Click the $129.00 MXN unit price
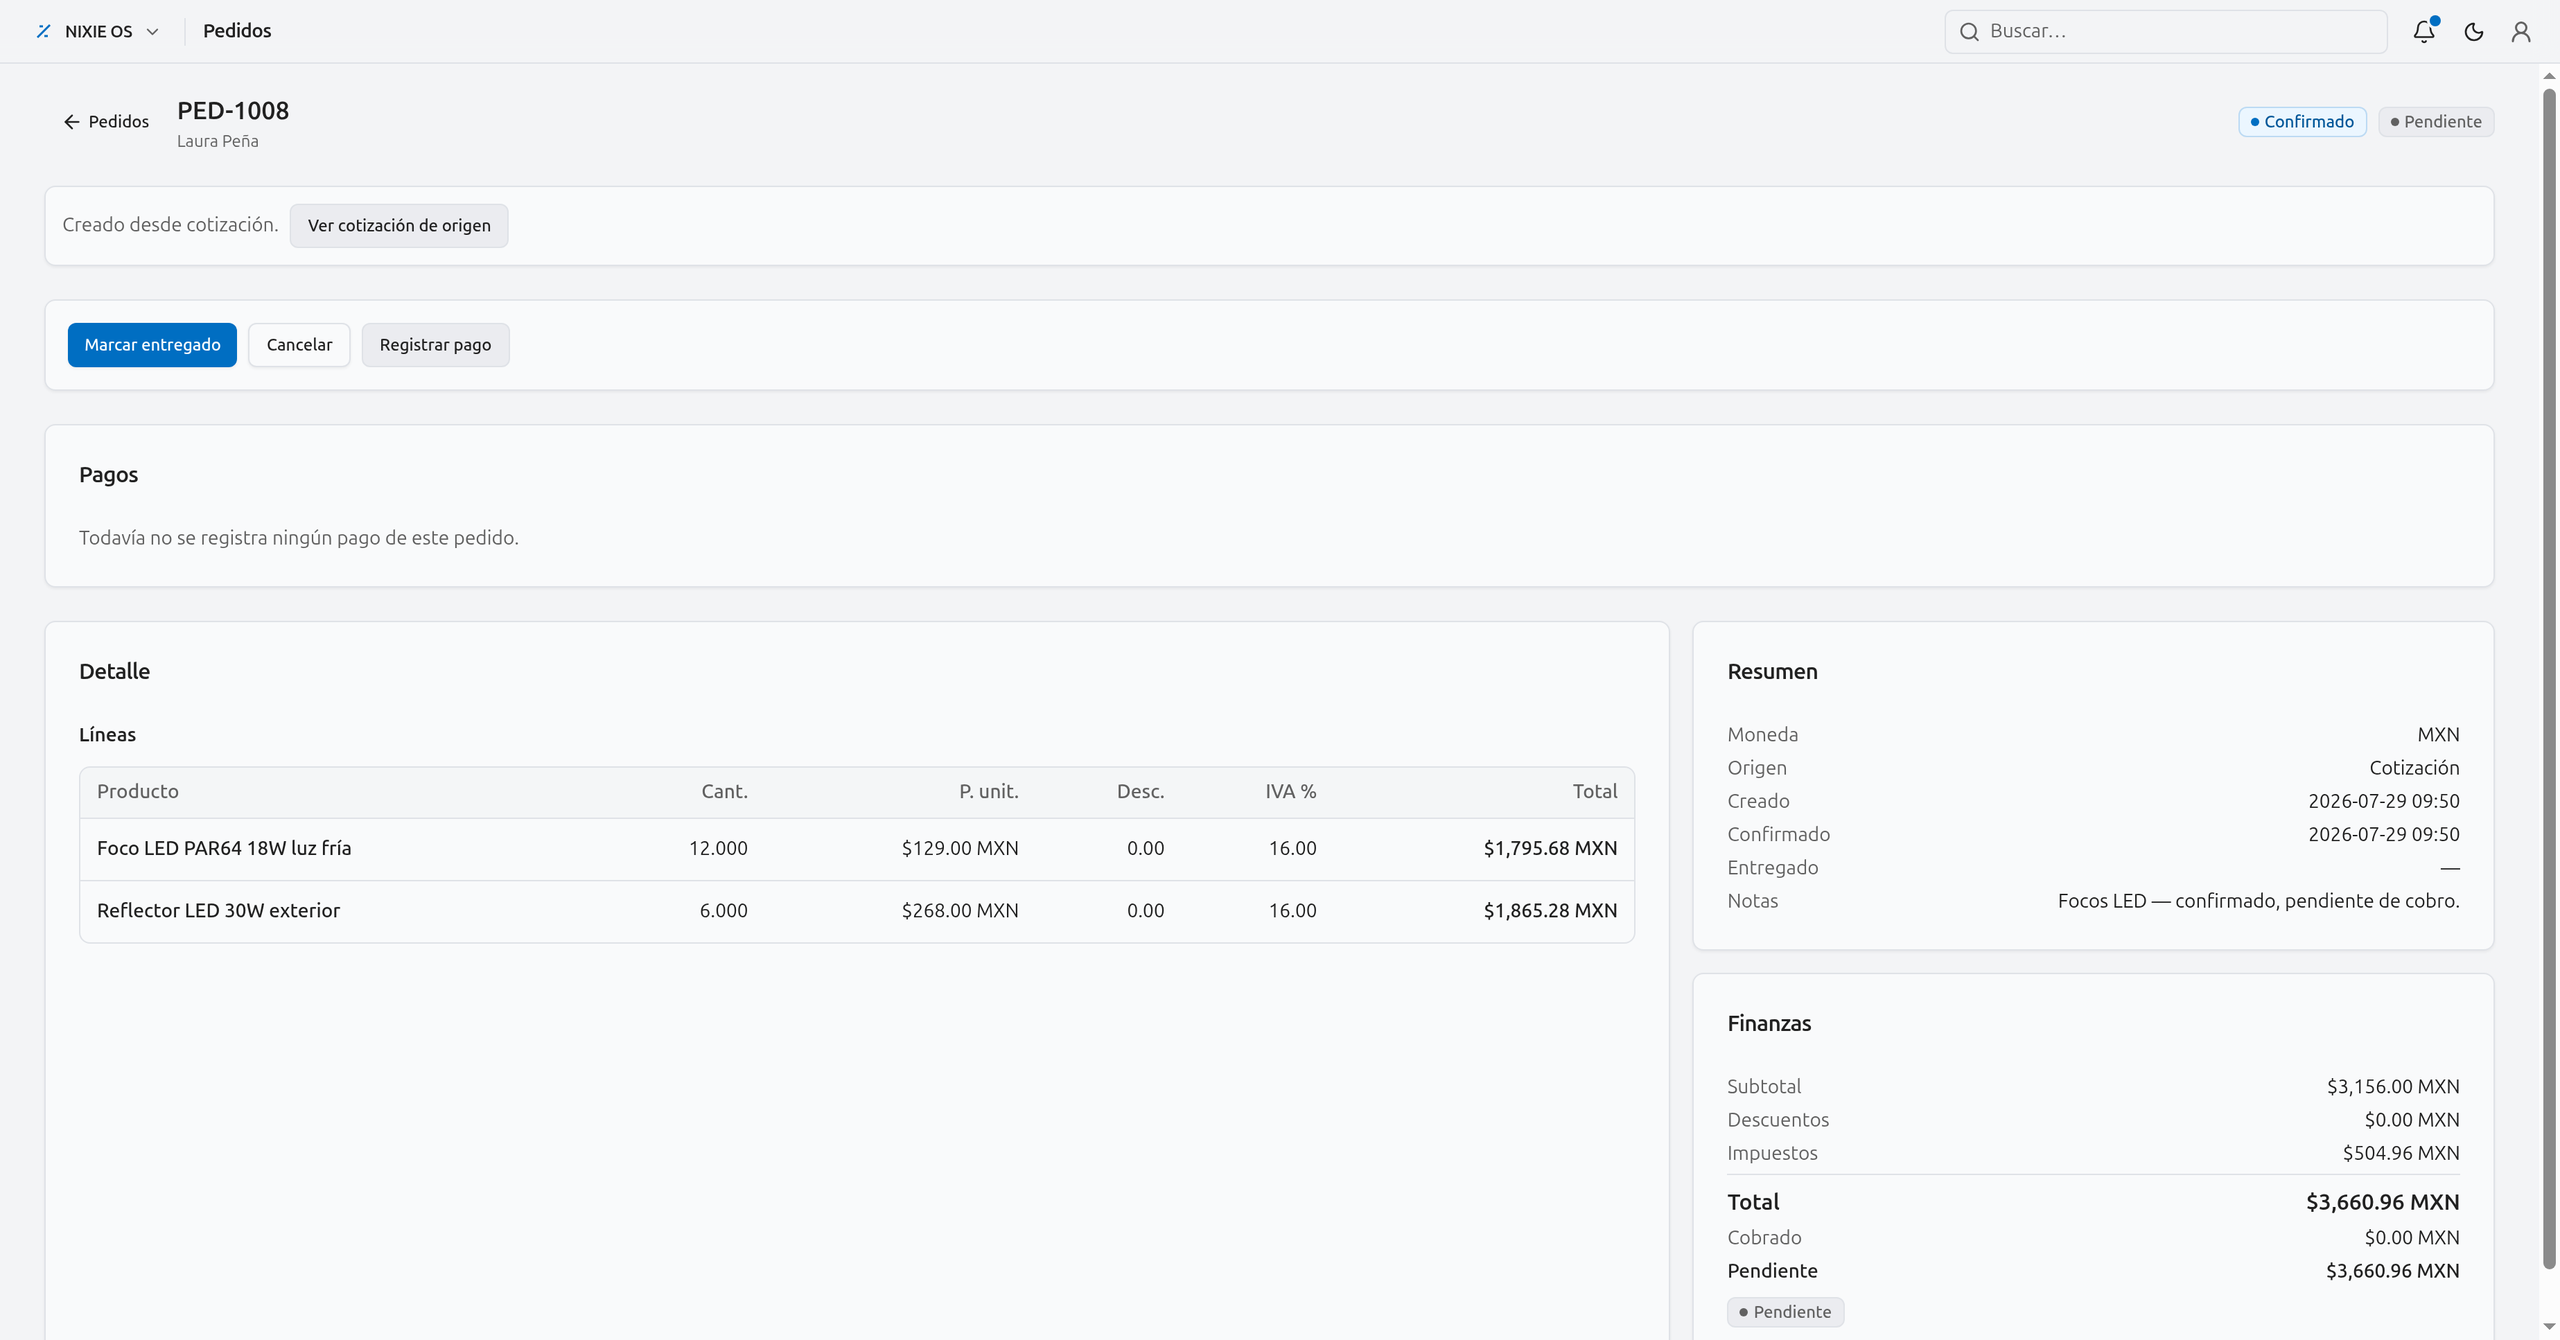This screenshot has width=2560, height=1340. point(960,848)
